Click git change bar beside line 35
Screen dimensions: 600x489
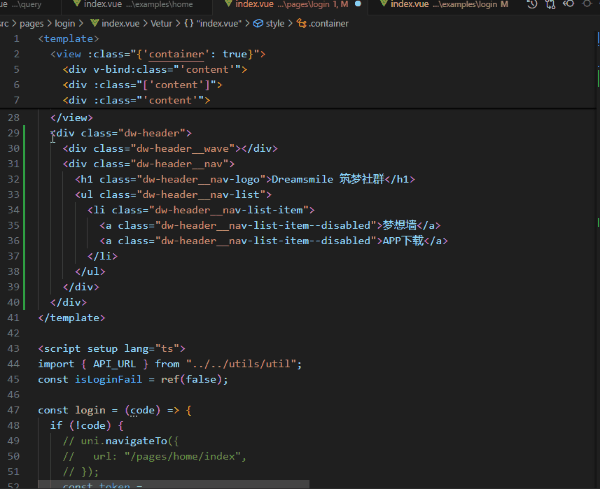point(24,225)
